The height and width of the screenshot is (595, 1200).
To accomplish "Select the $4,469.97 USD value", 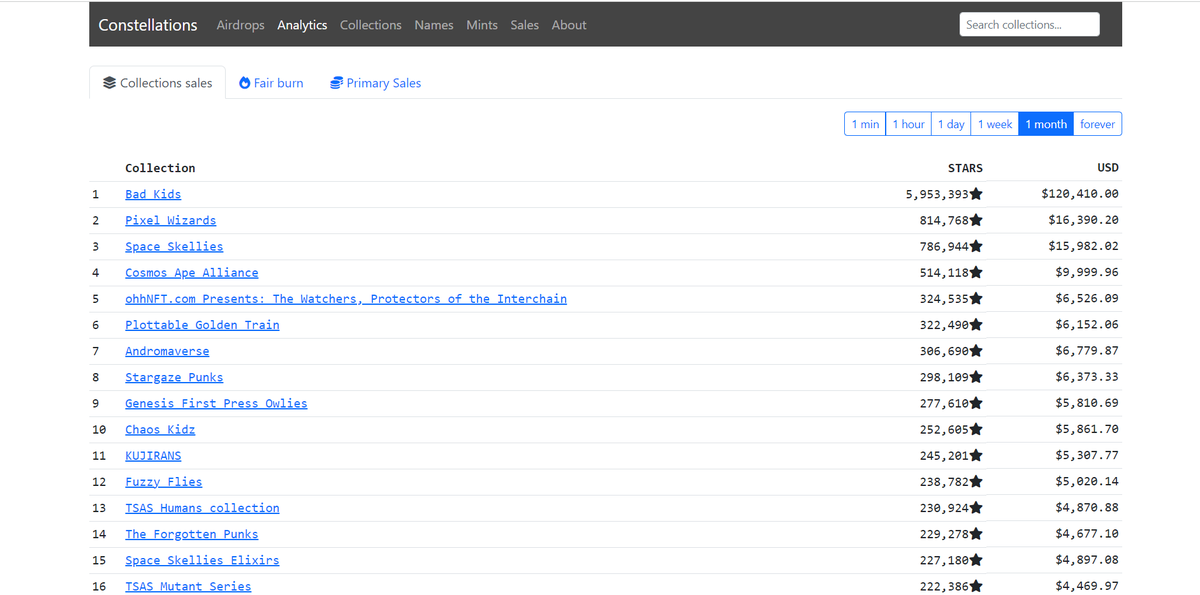I will [1087, 586].
